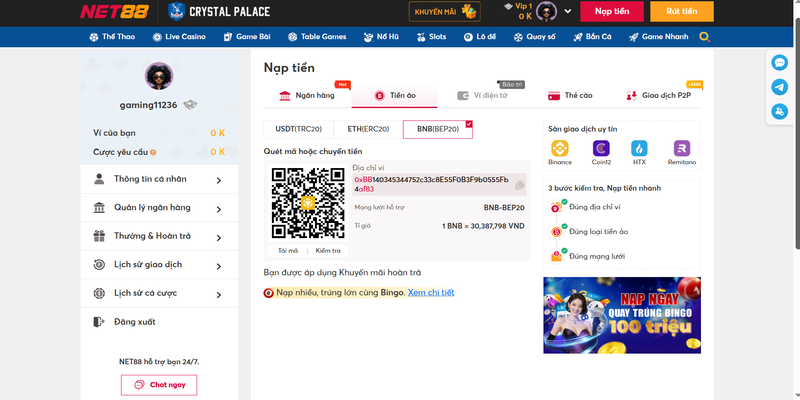Open the Game Bài menu
800x400 pixels.
click(247, 37)
